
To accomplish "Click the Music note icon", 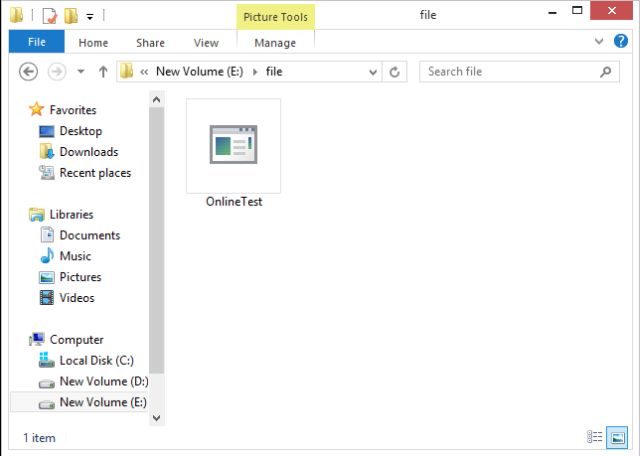I will click(x=47, y=256).
